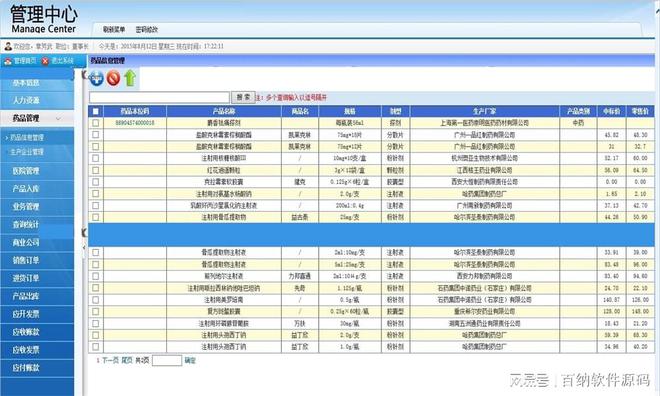Click the 广州南新制药有限公司 manufacturer cell
The width and height of the screenshot is (660, 396).
tap(484, 205)
